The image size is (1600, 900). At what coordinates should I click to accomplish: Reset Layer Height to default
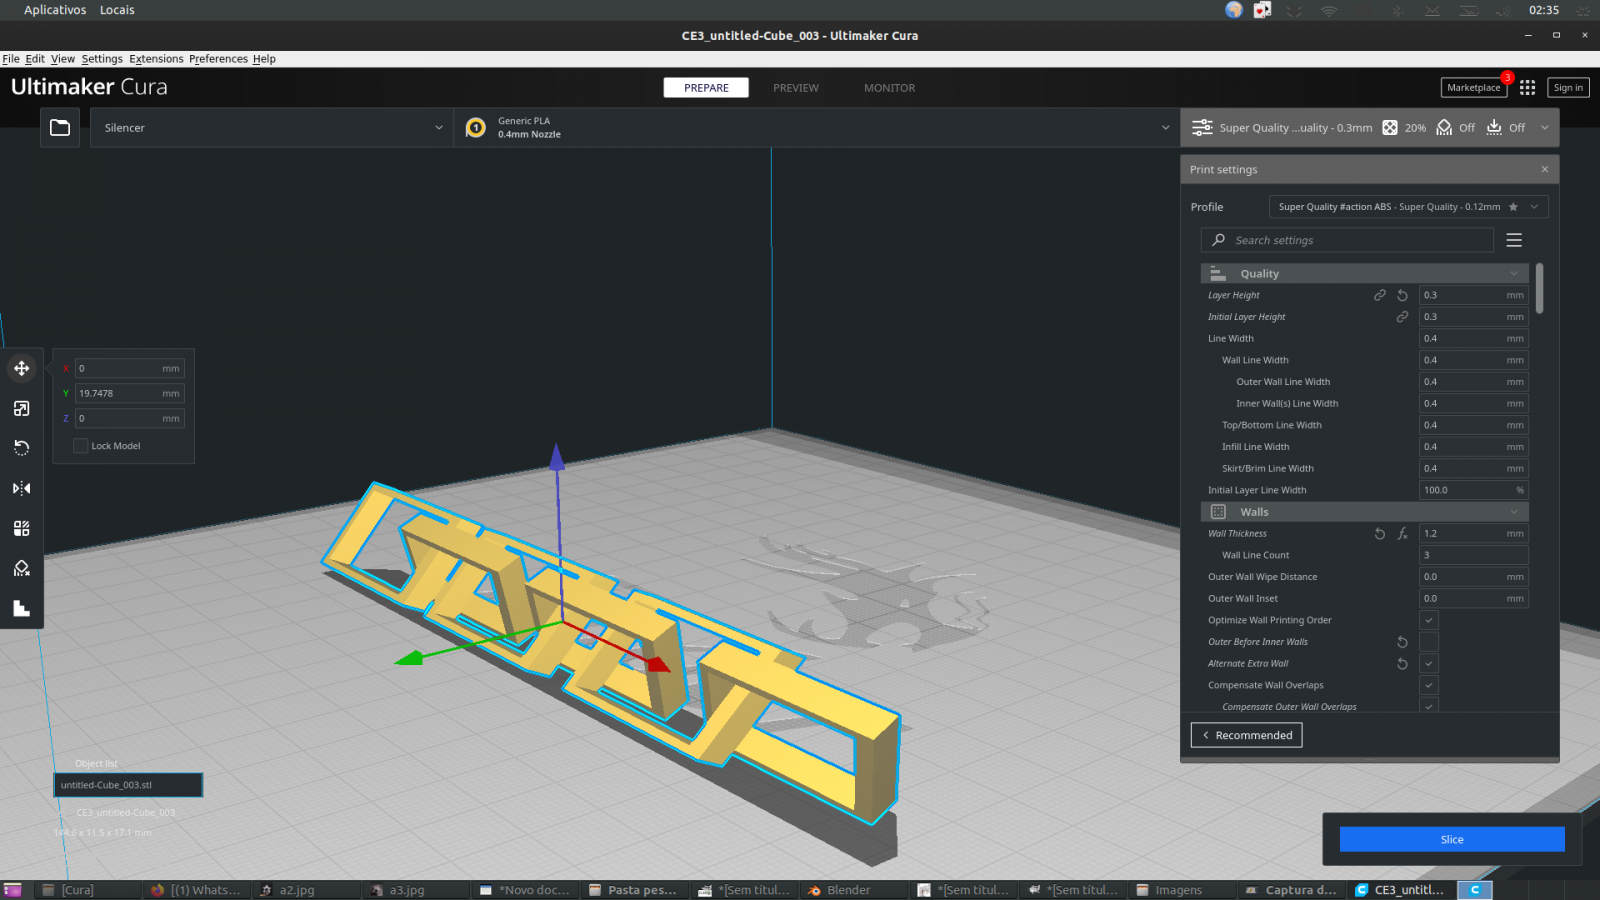(1402, 295)
